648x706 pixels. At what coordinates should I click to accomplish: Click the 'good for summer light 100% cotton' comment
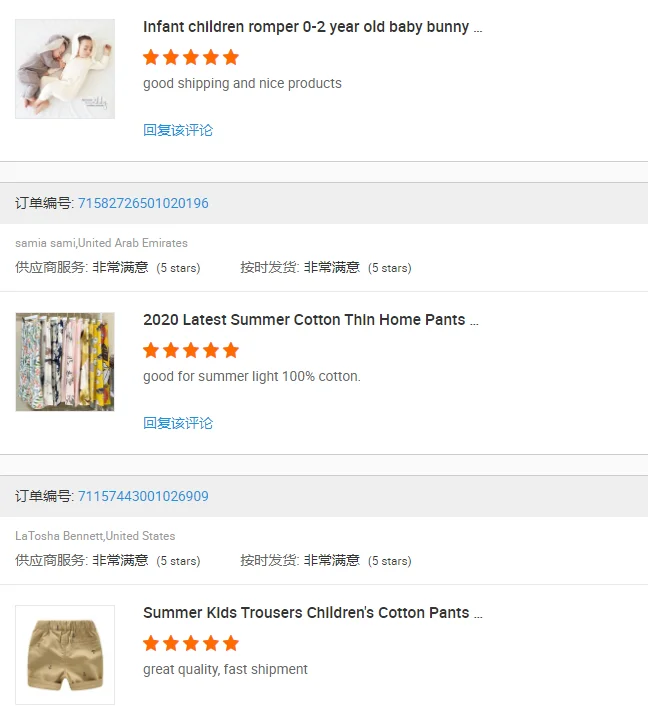click(x=251, y=376)
